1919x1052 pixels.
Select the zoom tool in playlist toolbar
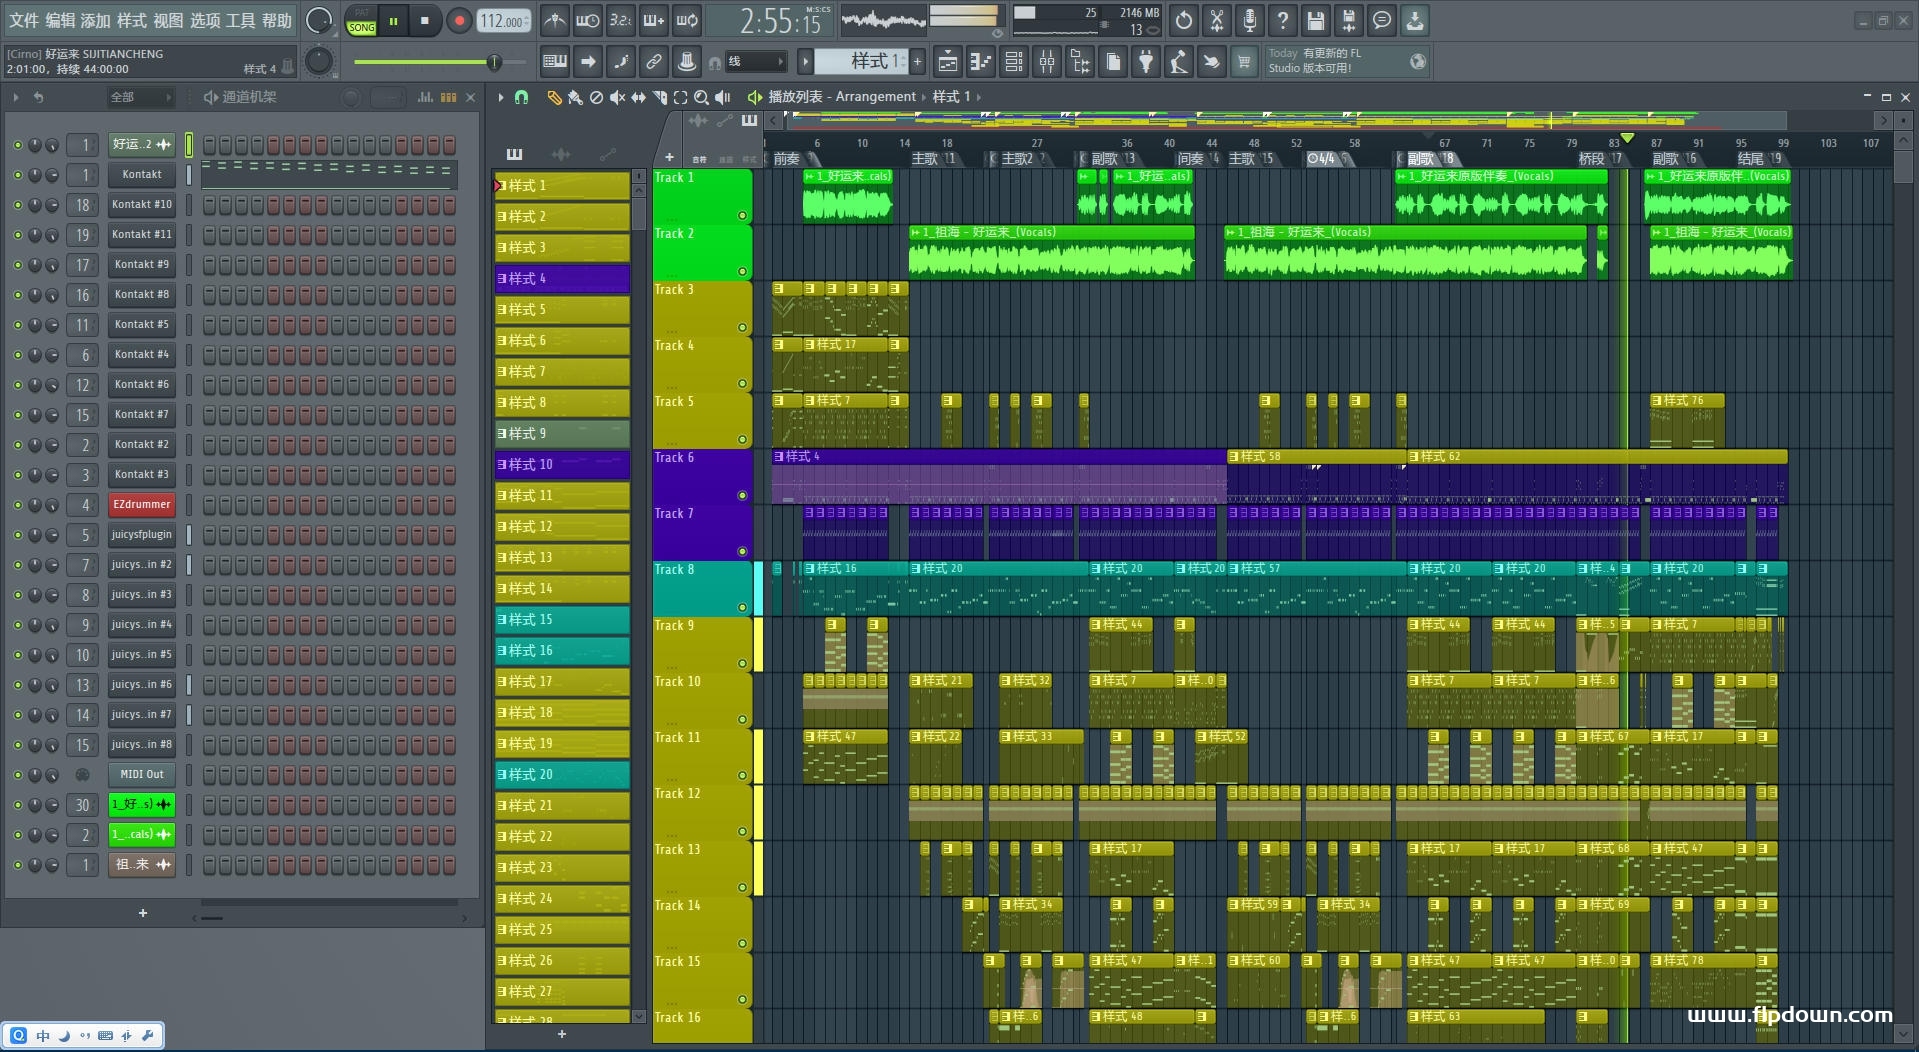click(701, 97)
